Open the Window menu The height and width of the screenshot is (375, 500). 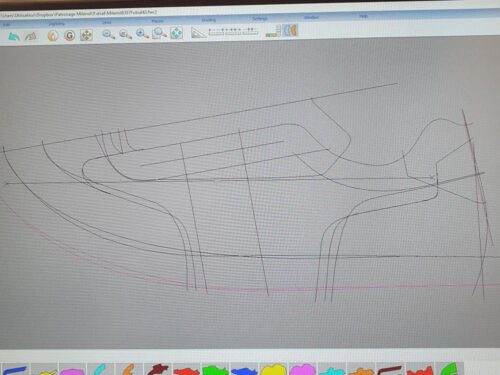(x=311, y=17)
